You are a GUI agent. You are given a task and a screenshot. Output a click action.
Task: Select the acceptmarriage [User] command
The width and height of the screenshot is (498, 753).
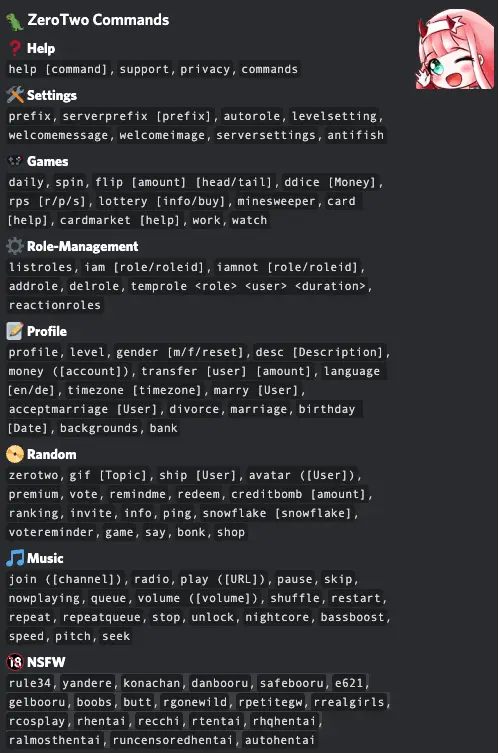(x=83, y=409)
